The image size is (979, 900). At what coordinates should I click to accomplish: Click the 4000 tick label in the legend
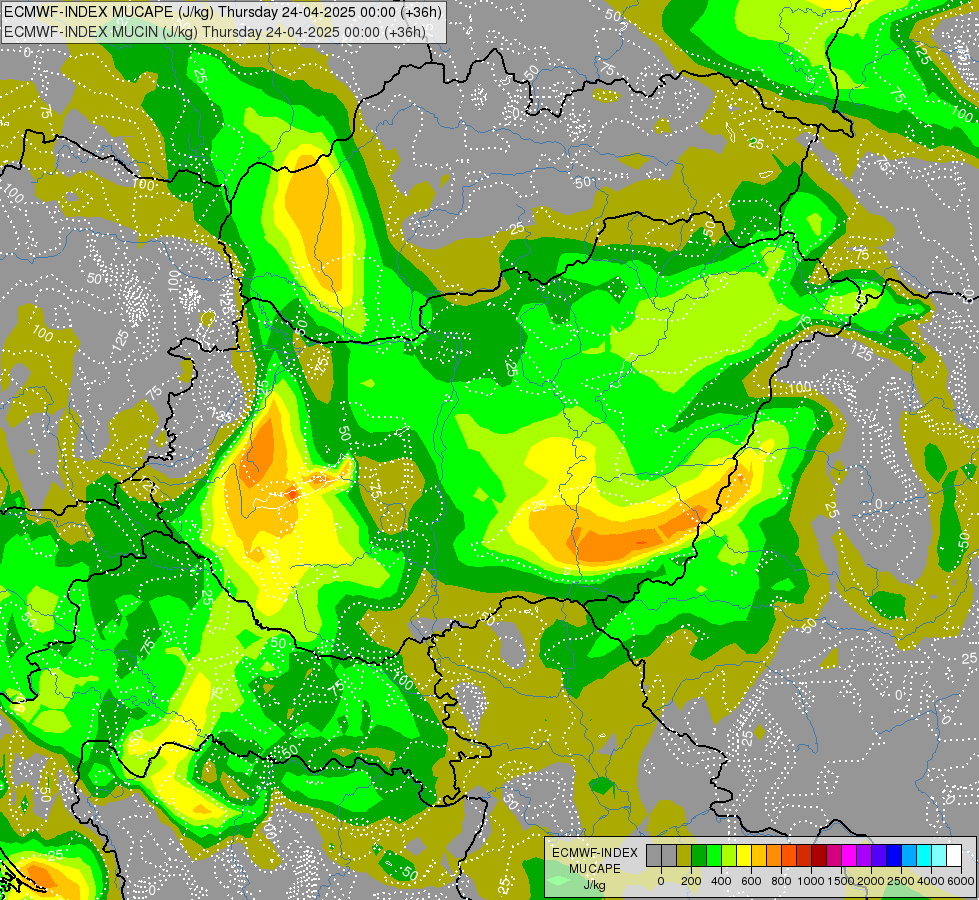point(932,881)
